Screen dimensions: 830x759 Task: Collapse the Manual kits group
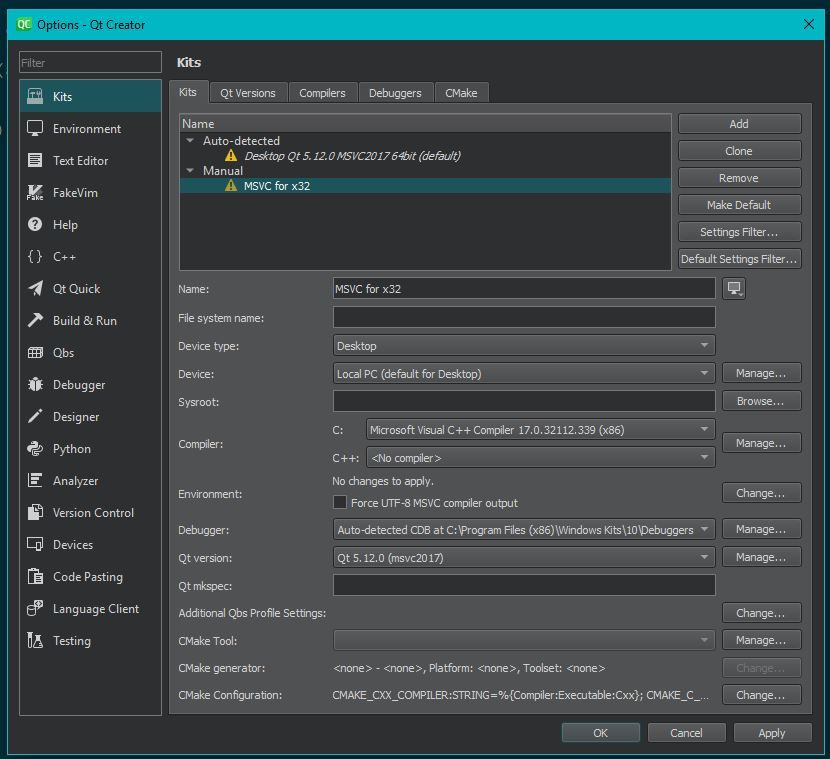(190, 171)
